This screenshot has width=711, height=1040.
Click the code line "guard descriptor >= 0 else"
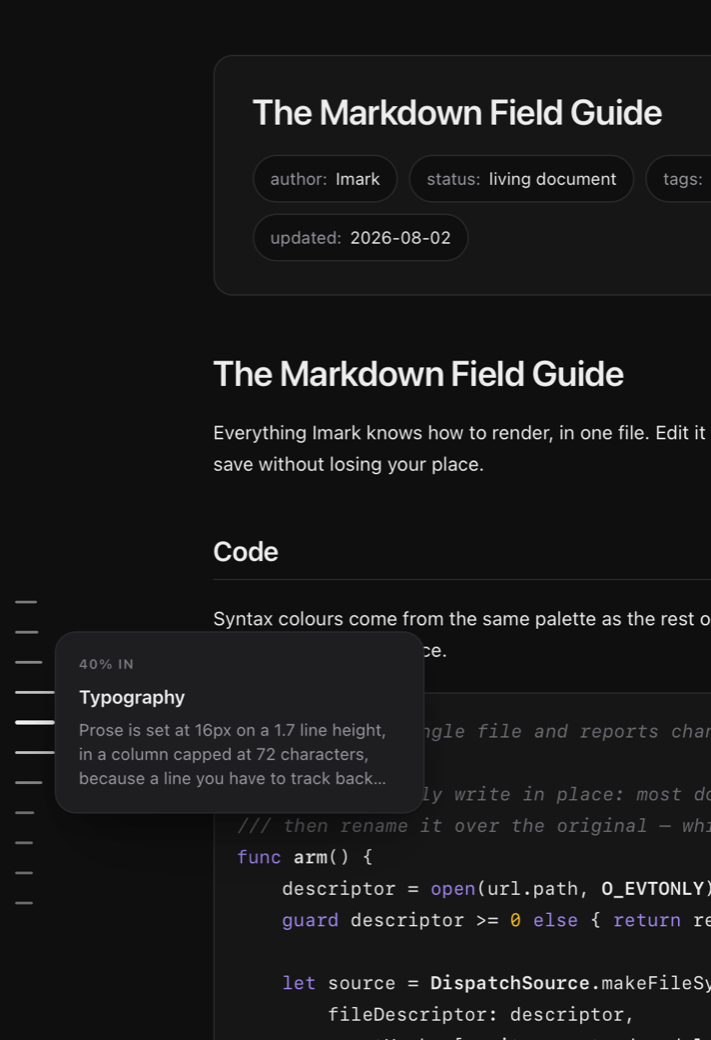pyautogui.click(x=496, y=920)
